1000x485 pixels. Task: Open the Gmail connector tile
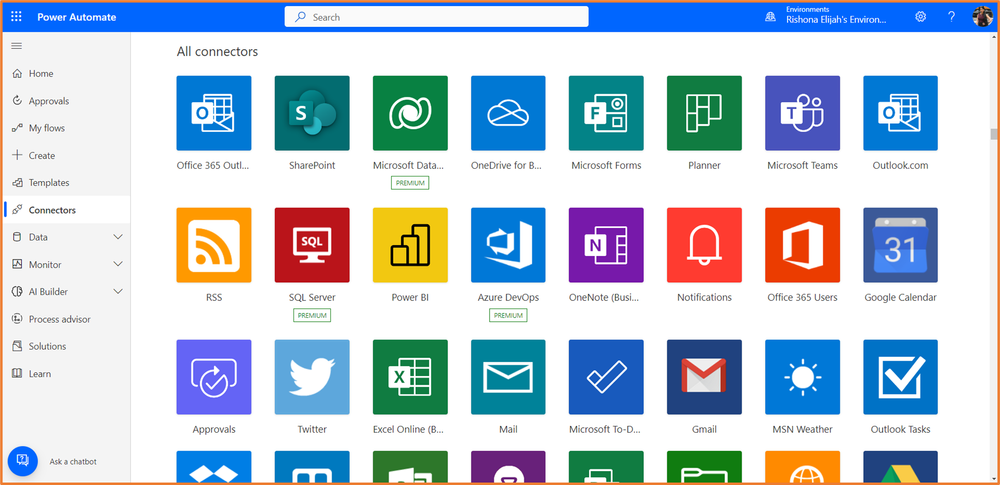click(704, 377)
